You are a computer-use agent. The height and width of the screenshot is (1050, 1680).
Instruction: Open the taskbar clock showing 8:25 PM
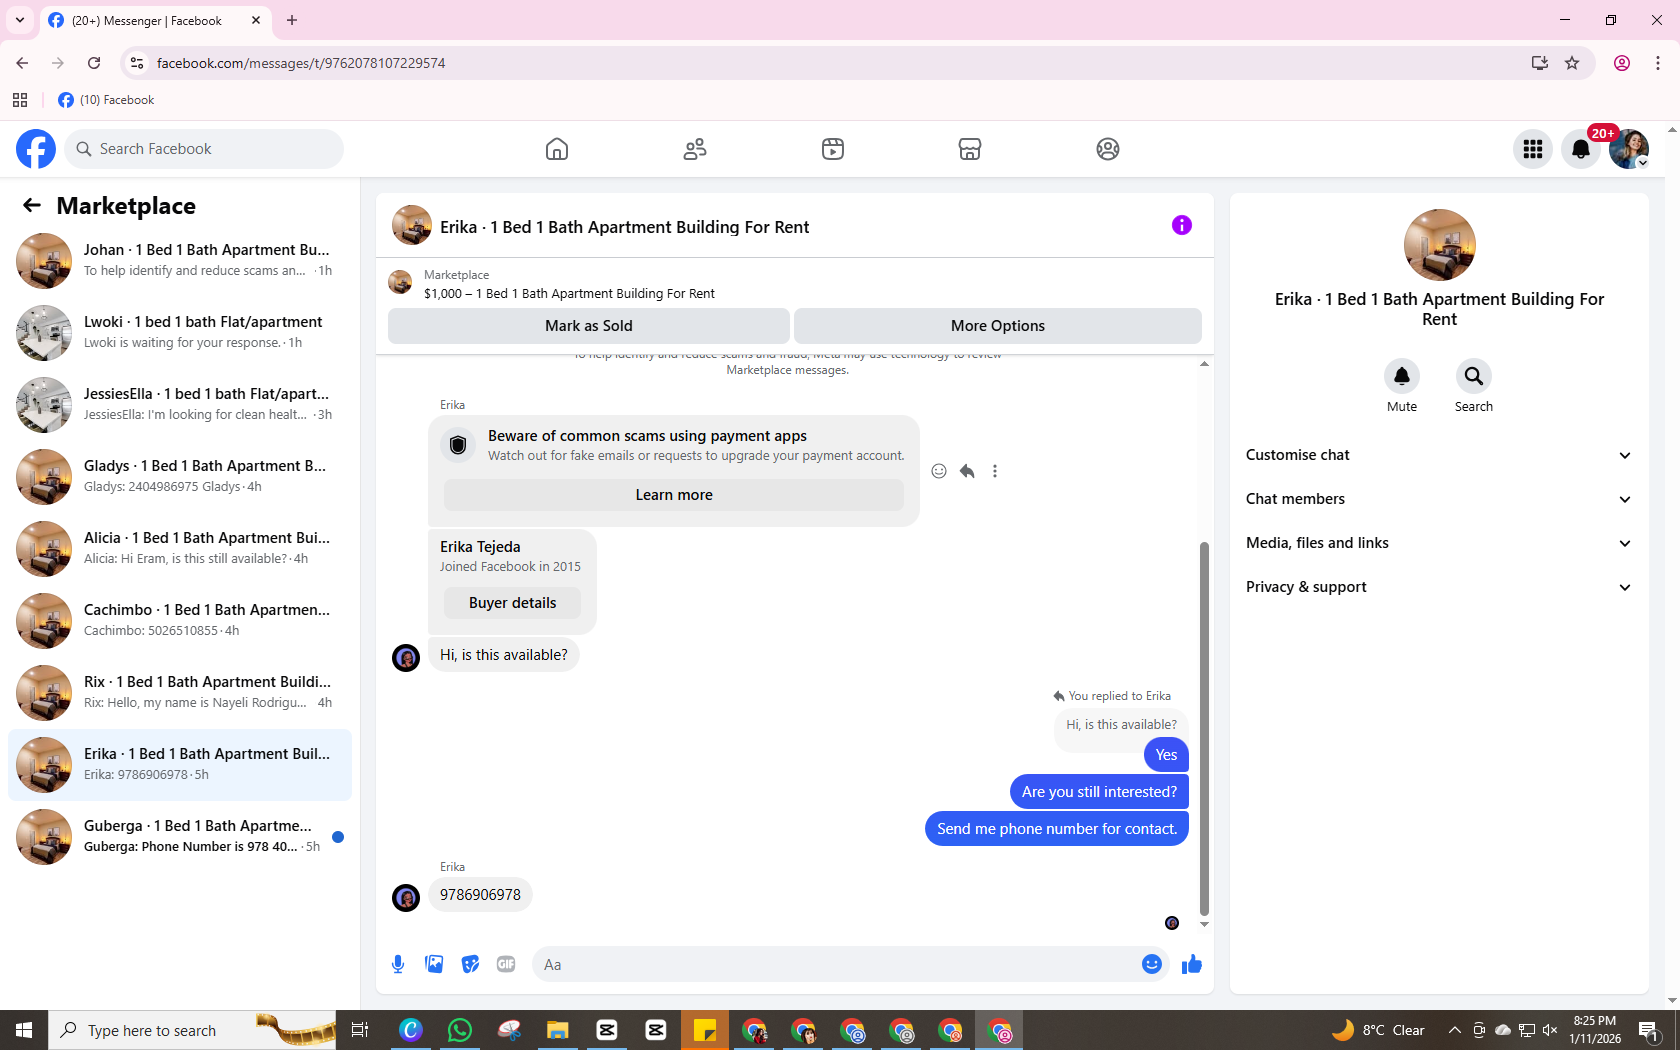pyautogui.click(x=1595, y=1030)
